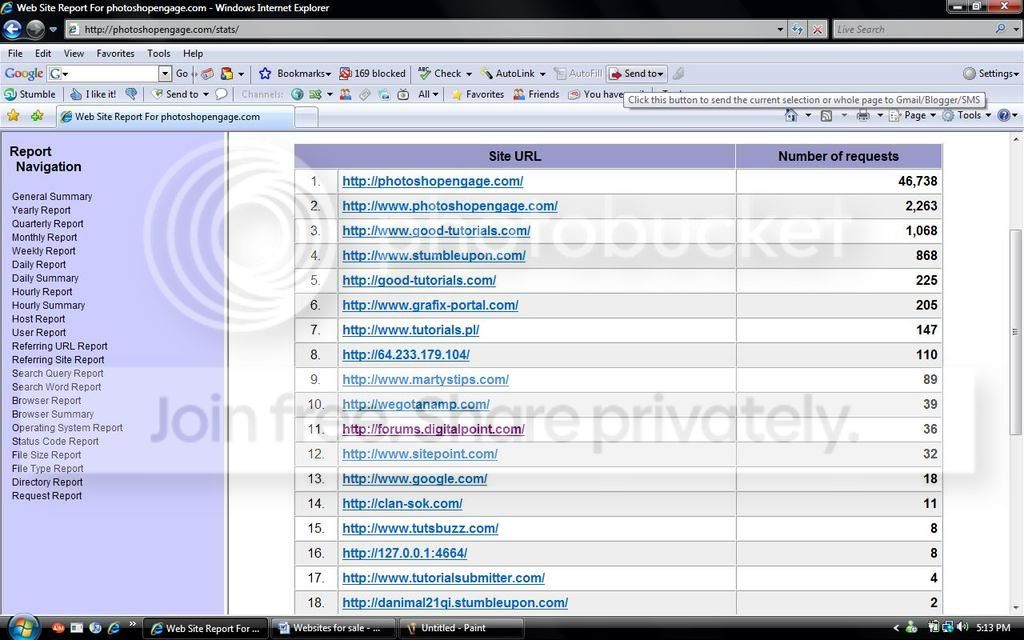Open the address bar history dropdown arrow
The image size is (1024, 640).
point(780,29)
